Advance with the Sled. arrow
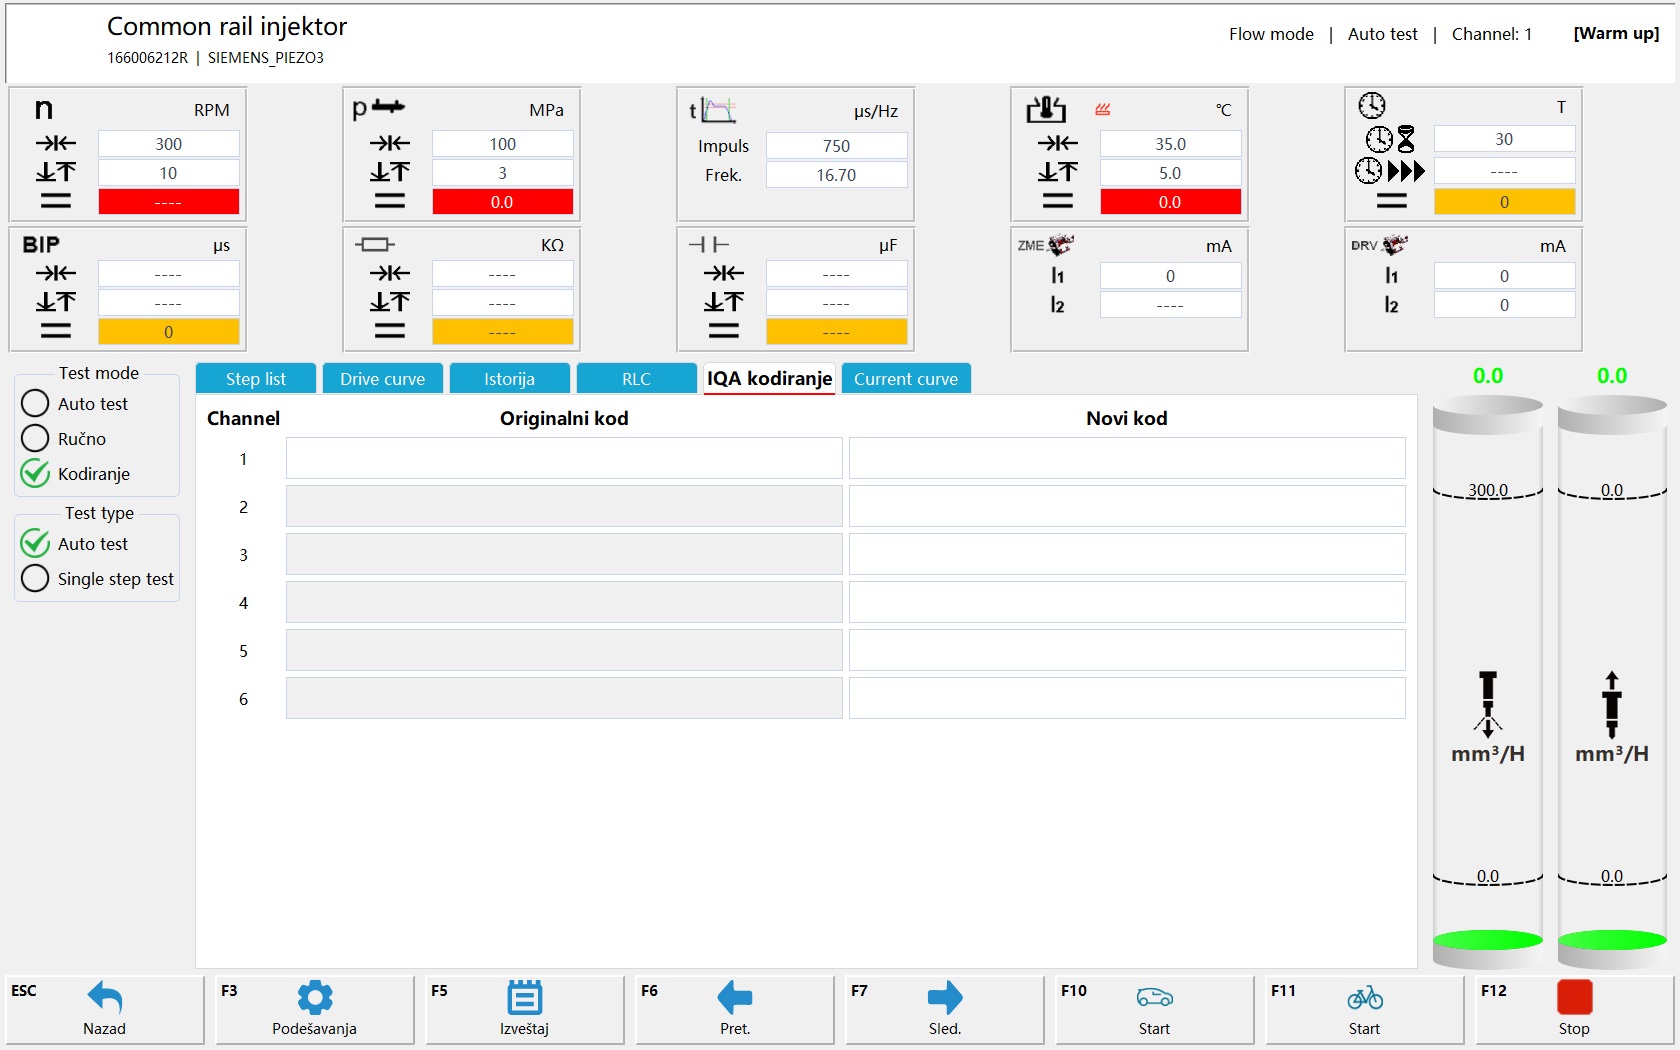1680x1050 pixels. 944,998
